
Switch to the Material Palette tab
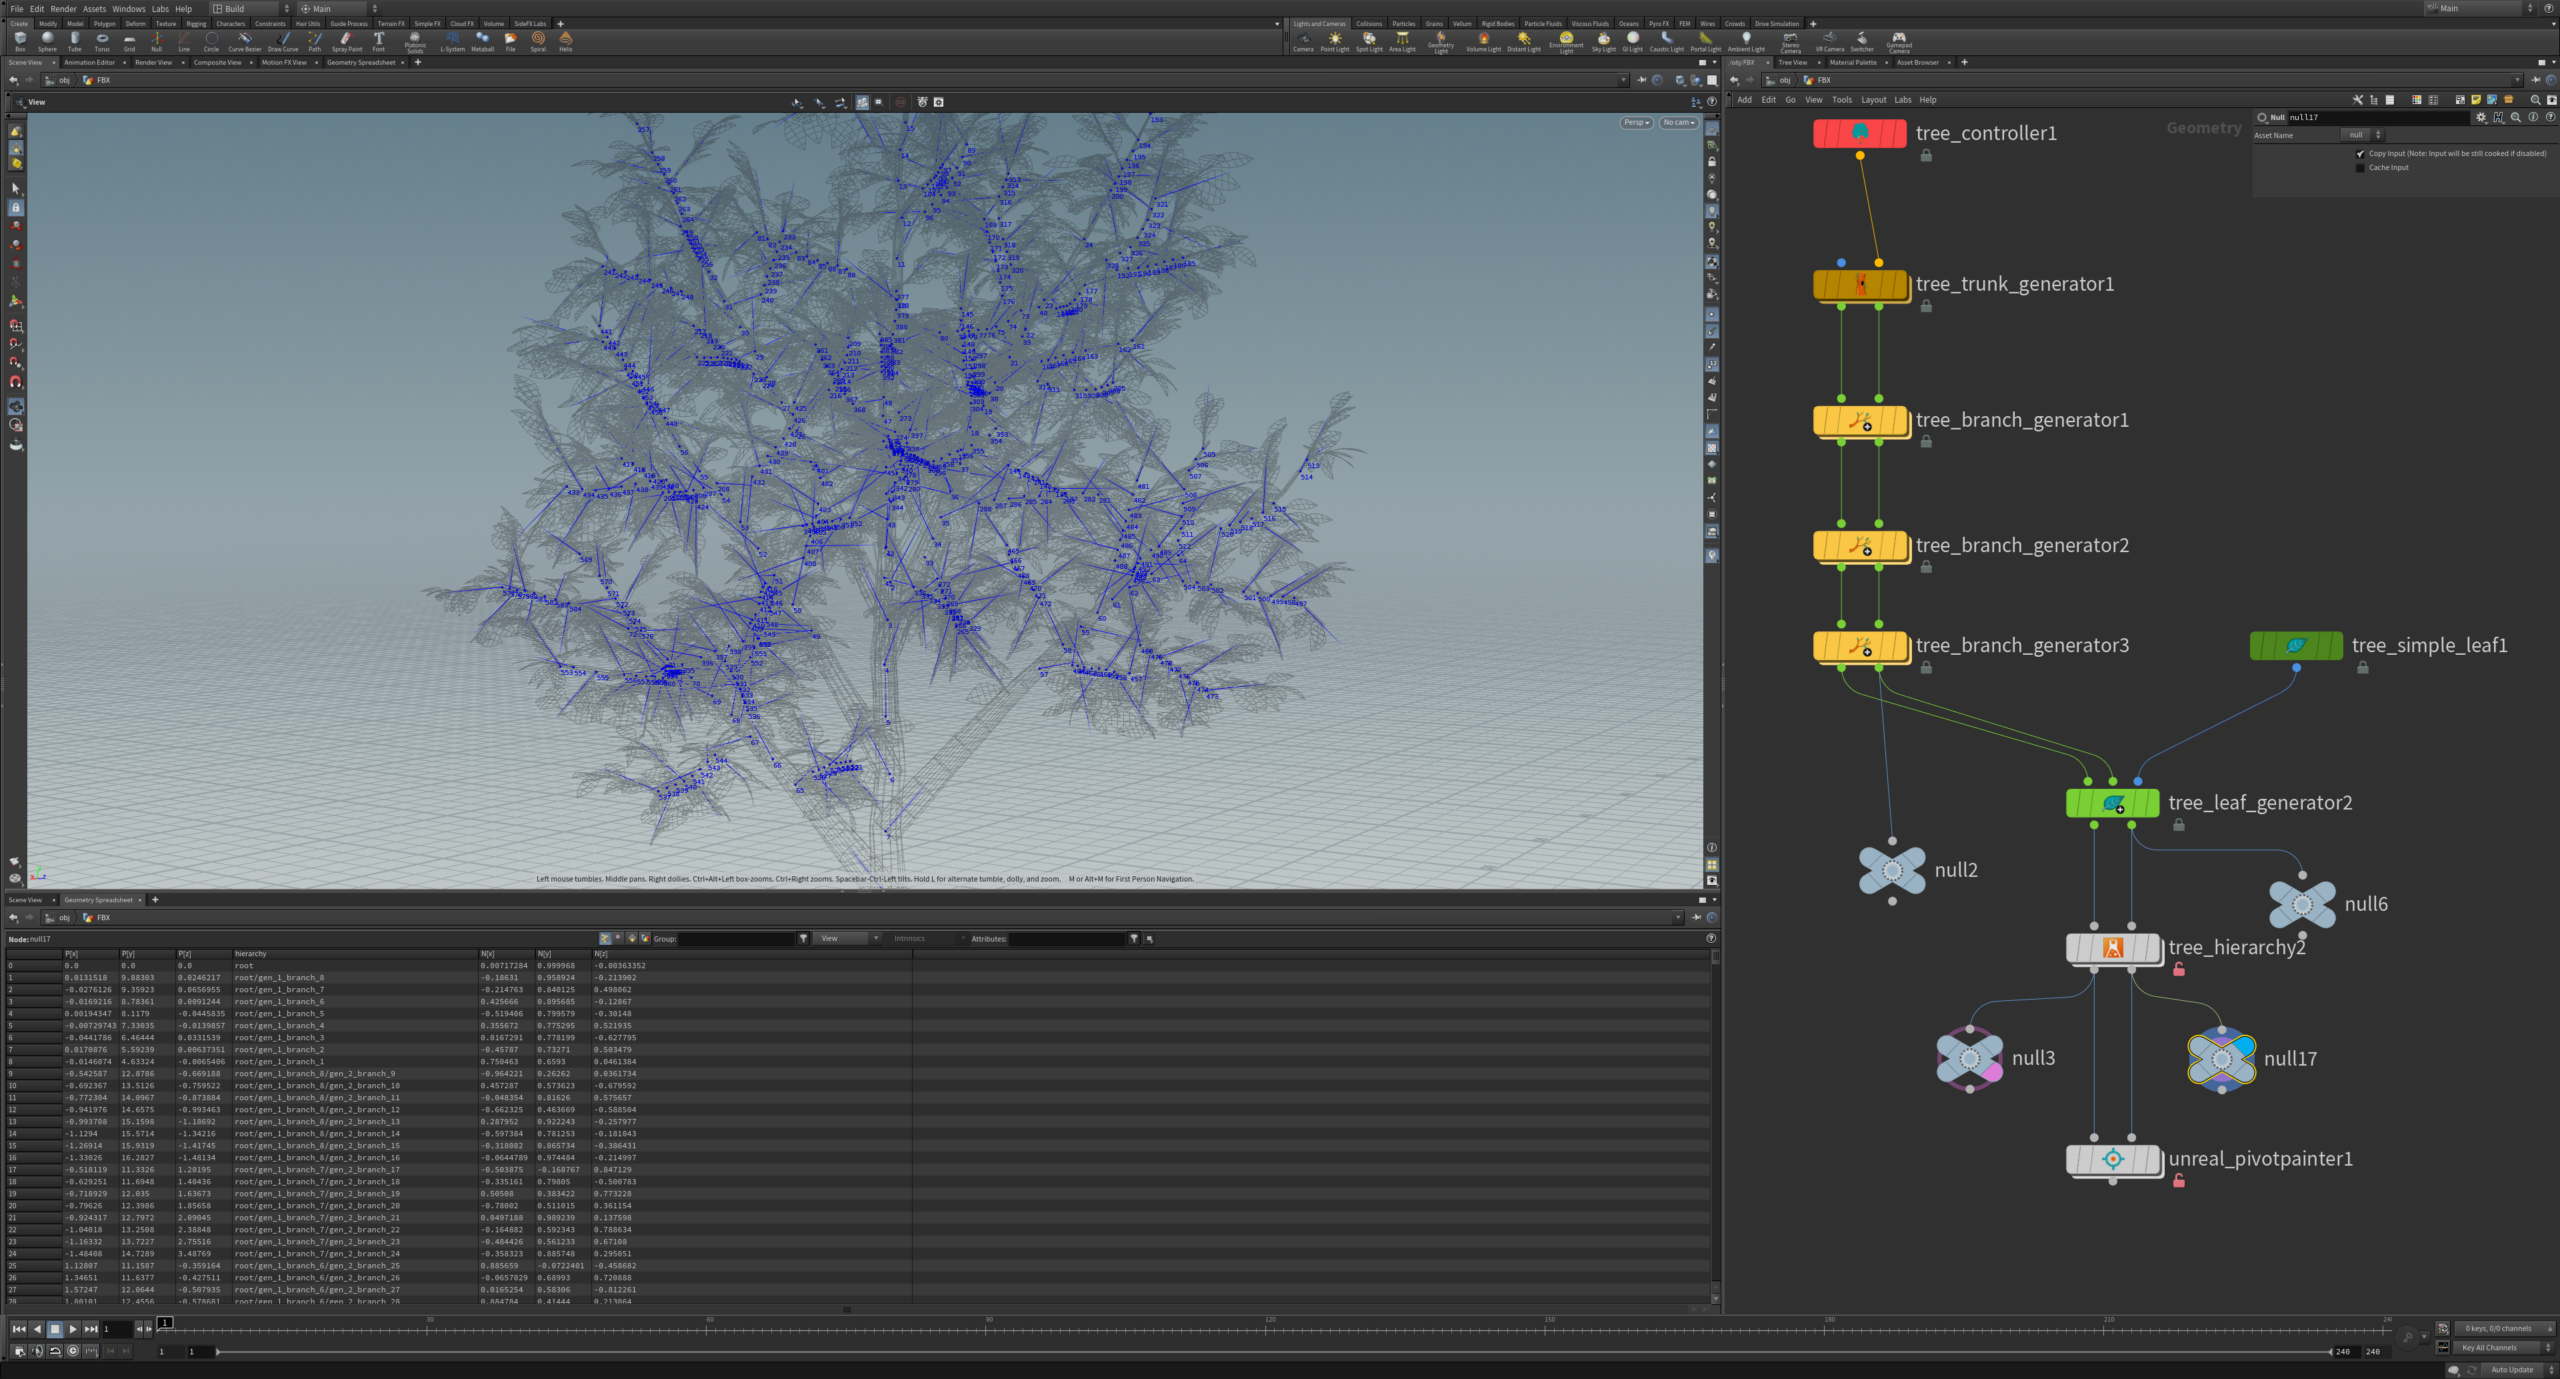coord(1853,63)
